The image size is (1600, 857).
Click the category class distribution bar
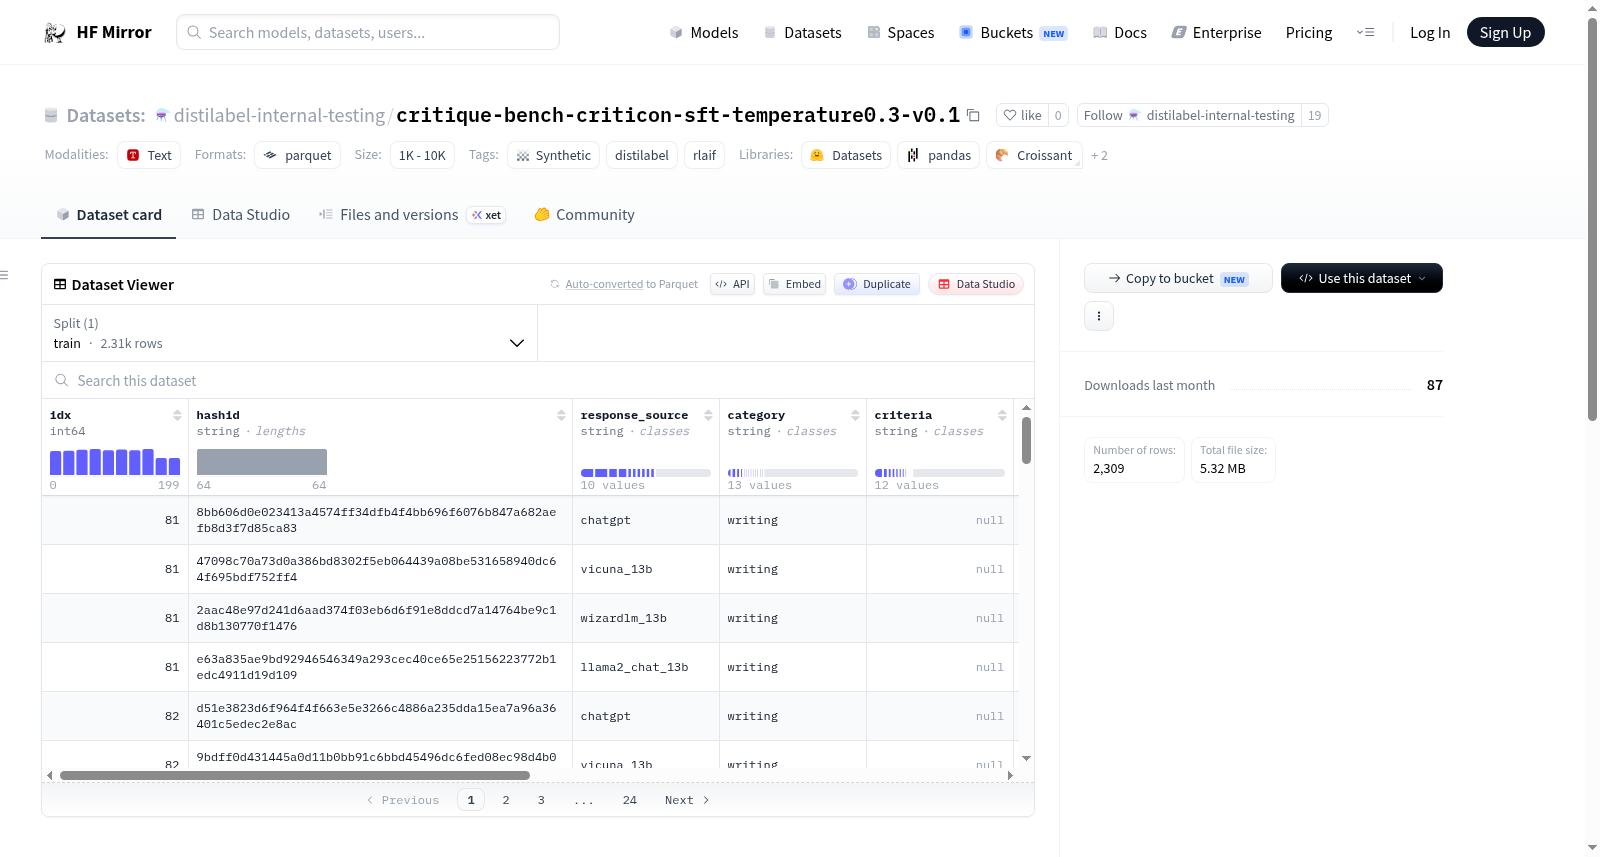tap(793, 473)
